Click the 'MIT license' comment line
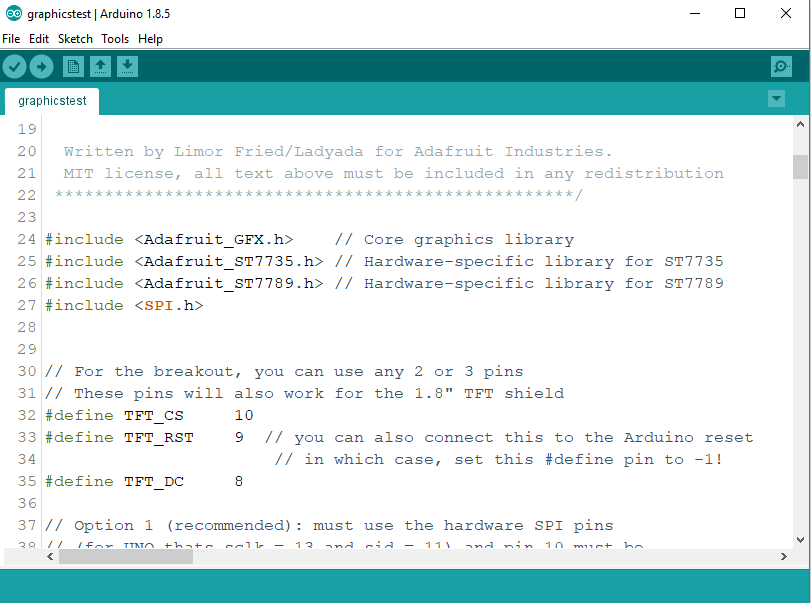 [394, 174]
